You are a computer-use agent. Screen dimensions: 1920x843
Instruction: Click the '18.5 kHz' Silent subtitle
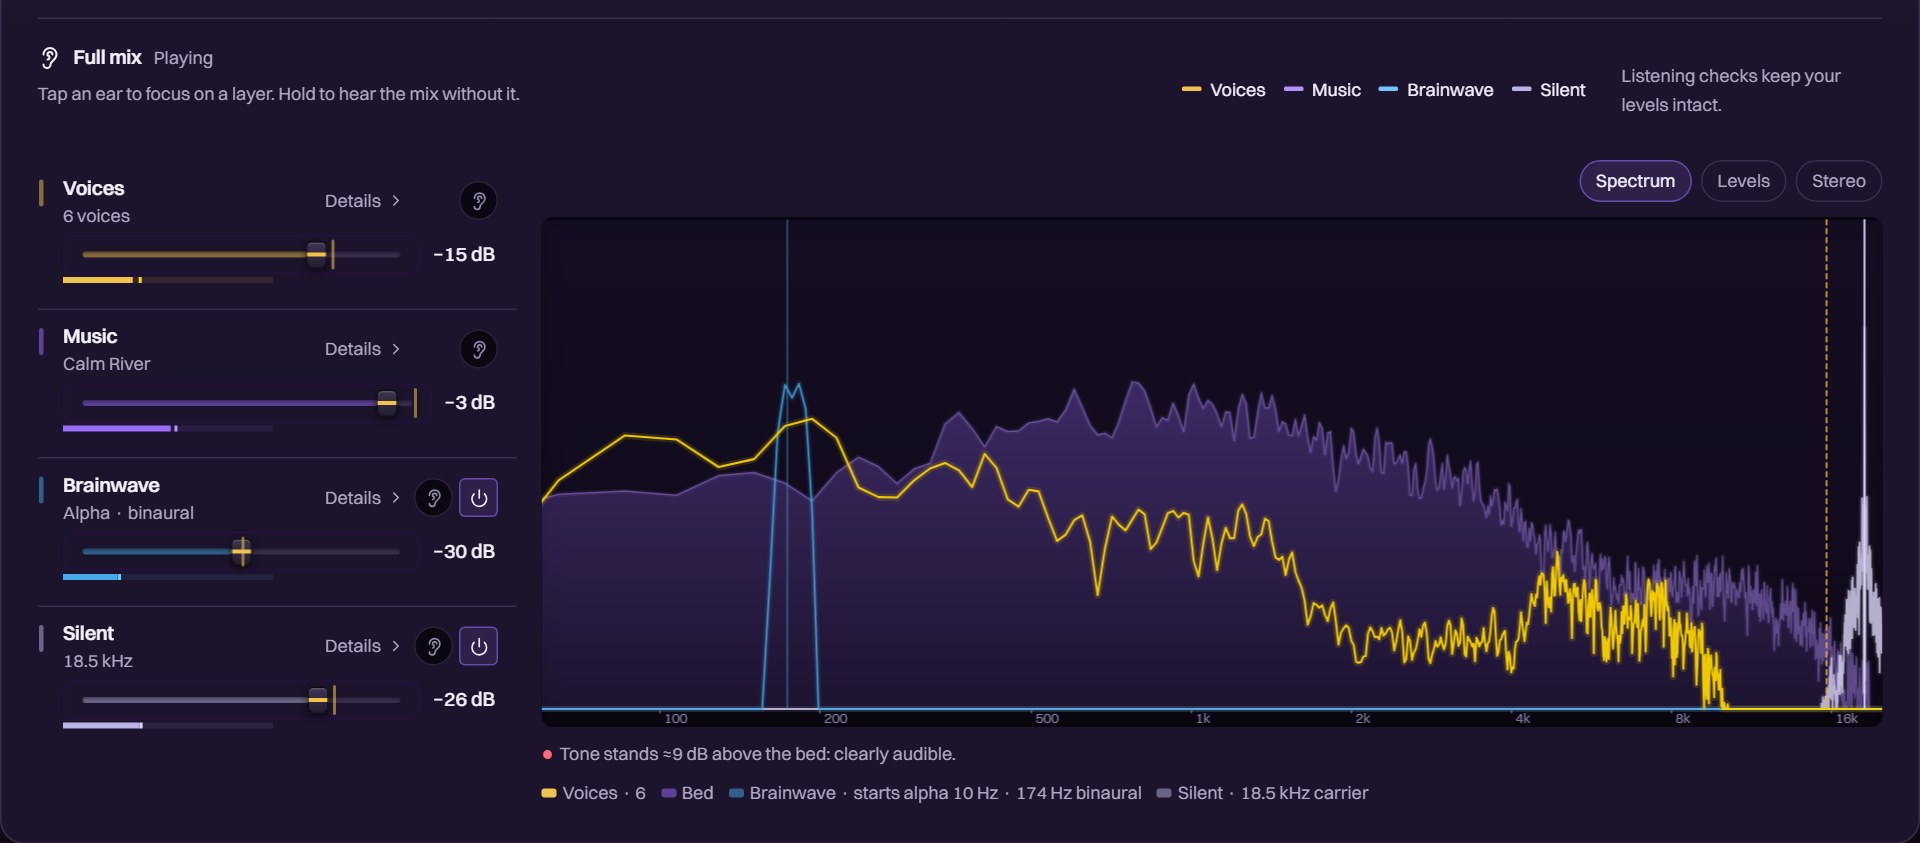pos(98,661)
